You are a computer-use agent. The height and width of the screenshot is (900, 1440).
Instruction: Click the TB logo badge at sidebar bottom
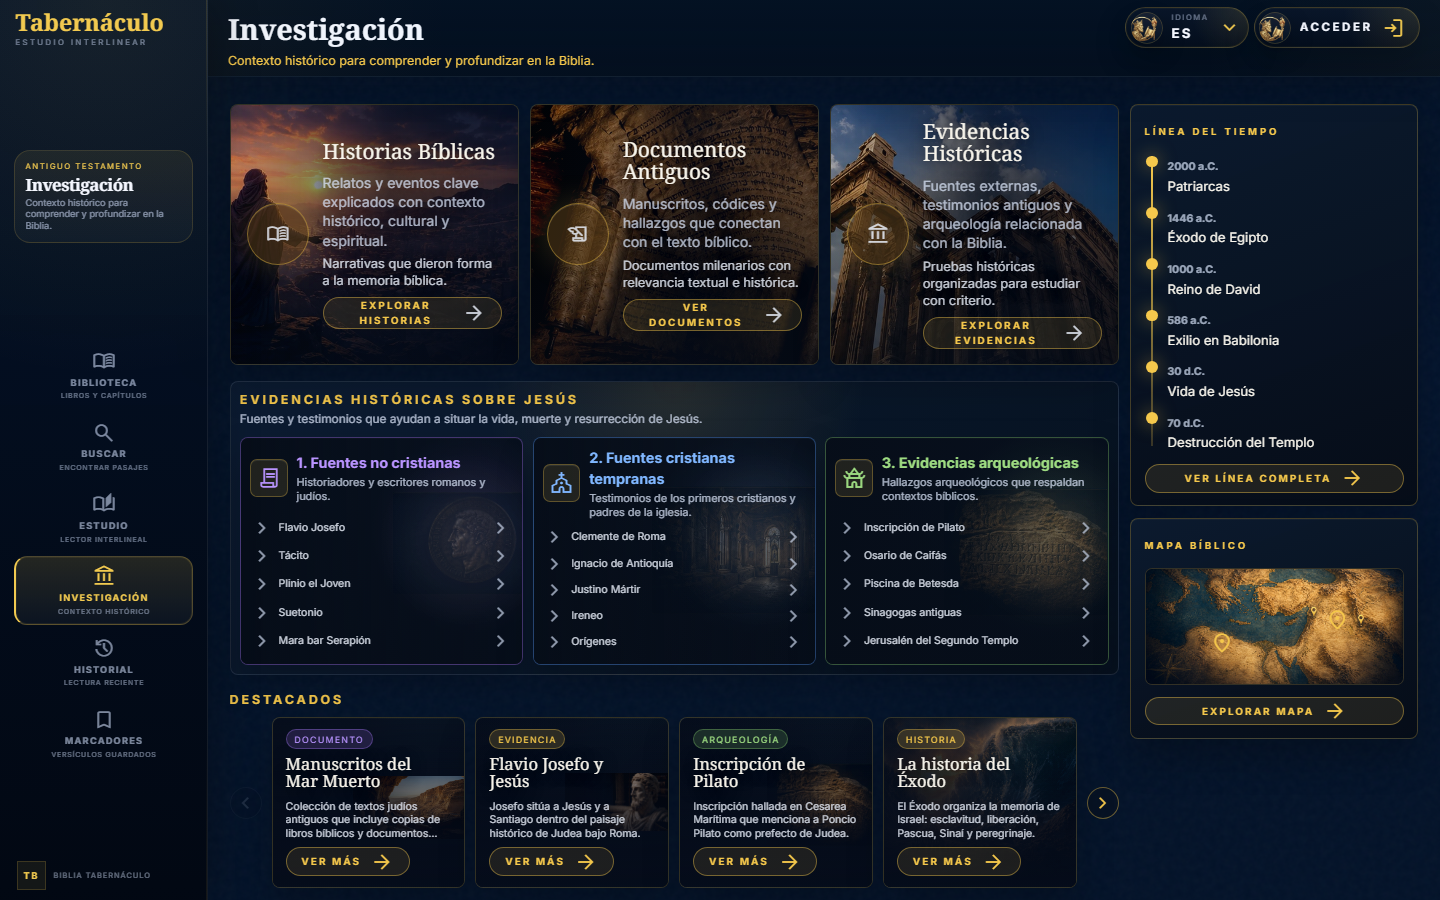coord(31,875)
